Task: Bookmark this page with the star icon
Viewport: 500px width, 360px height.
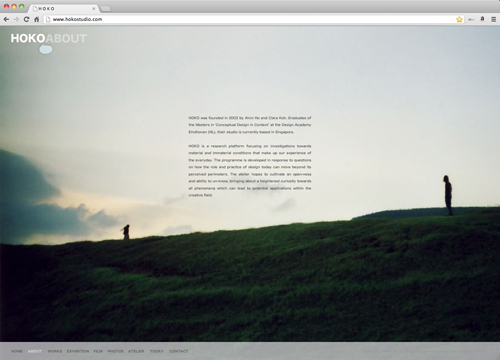Action: (459, 19)
